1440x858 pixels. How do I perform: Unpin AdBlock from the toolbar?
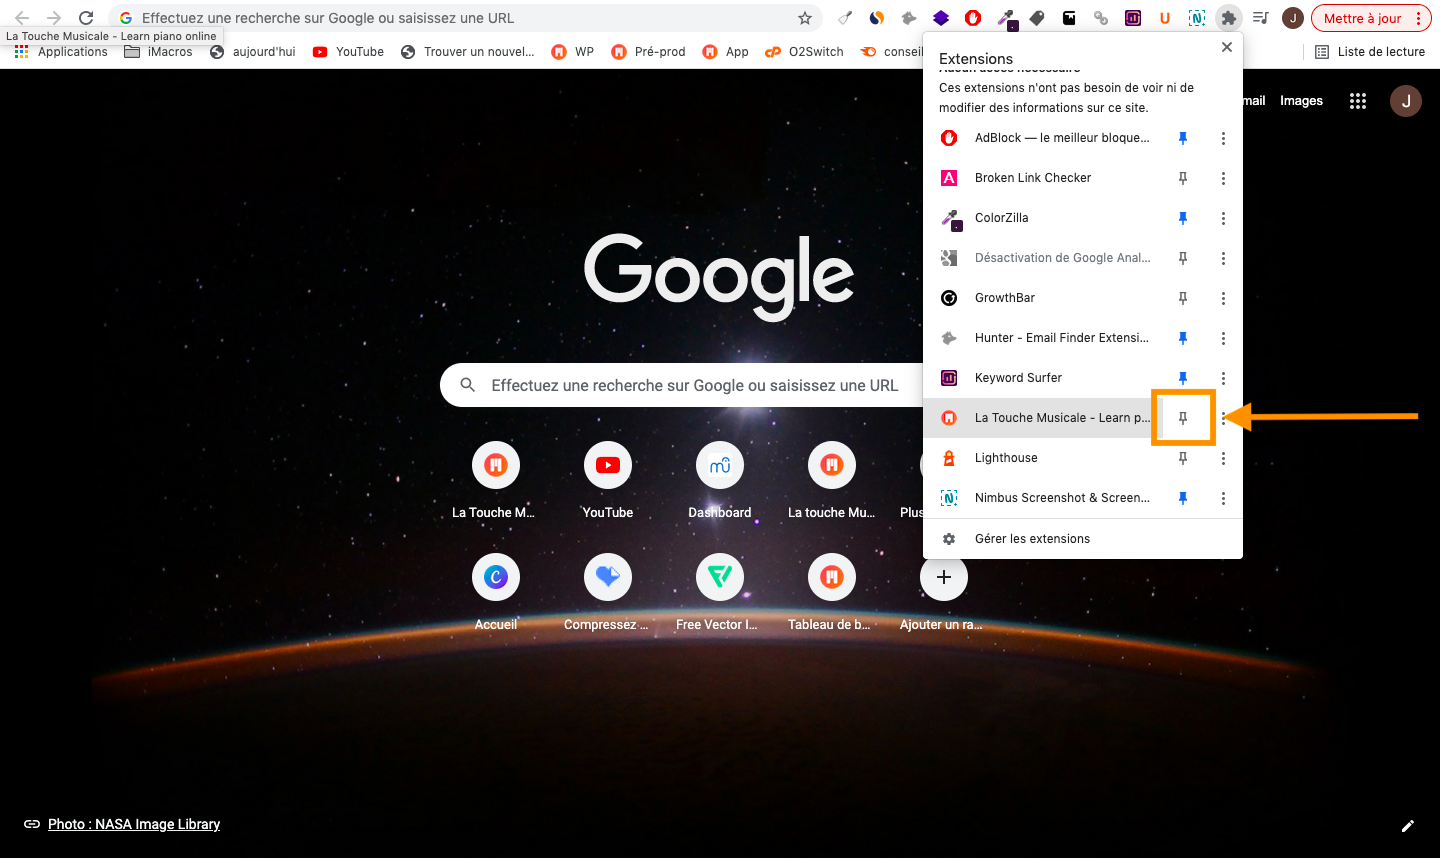click(x=1183, y=138)
